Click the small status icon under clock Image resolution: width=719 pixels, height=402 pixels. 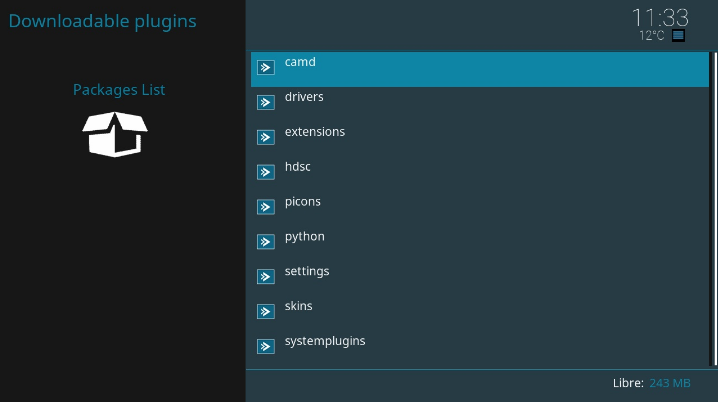[679, 35]
